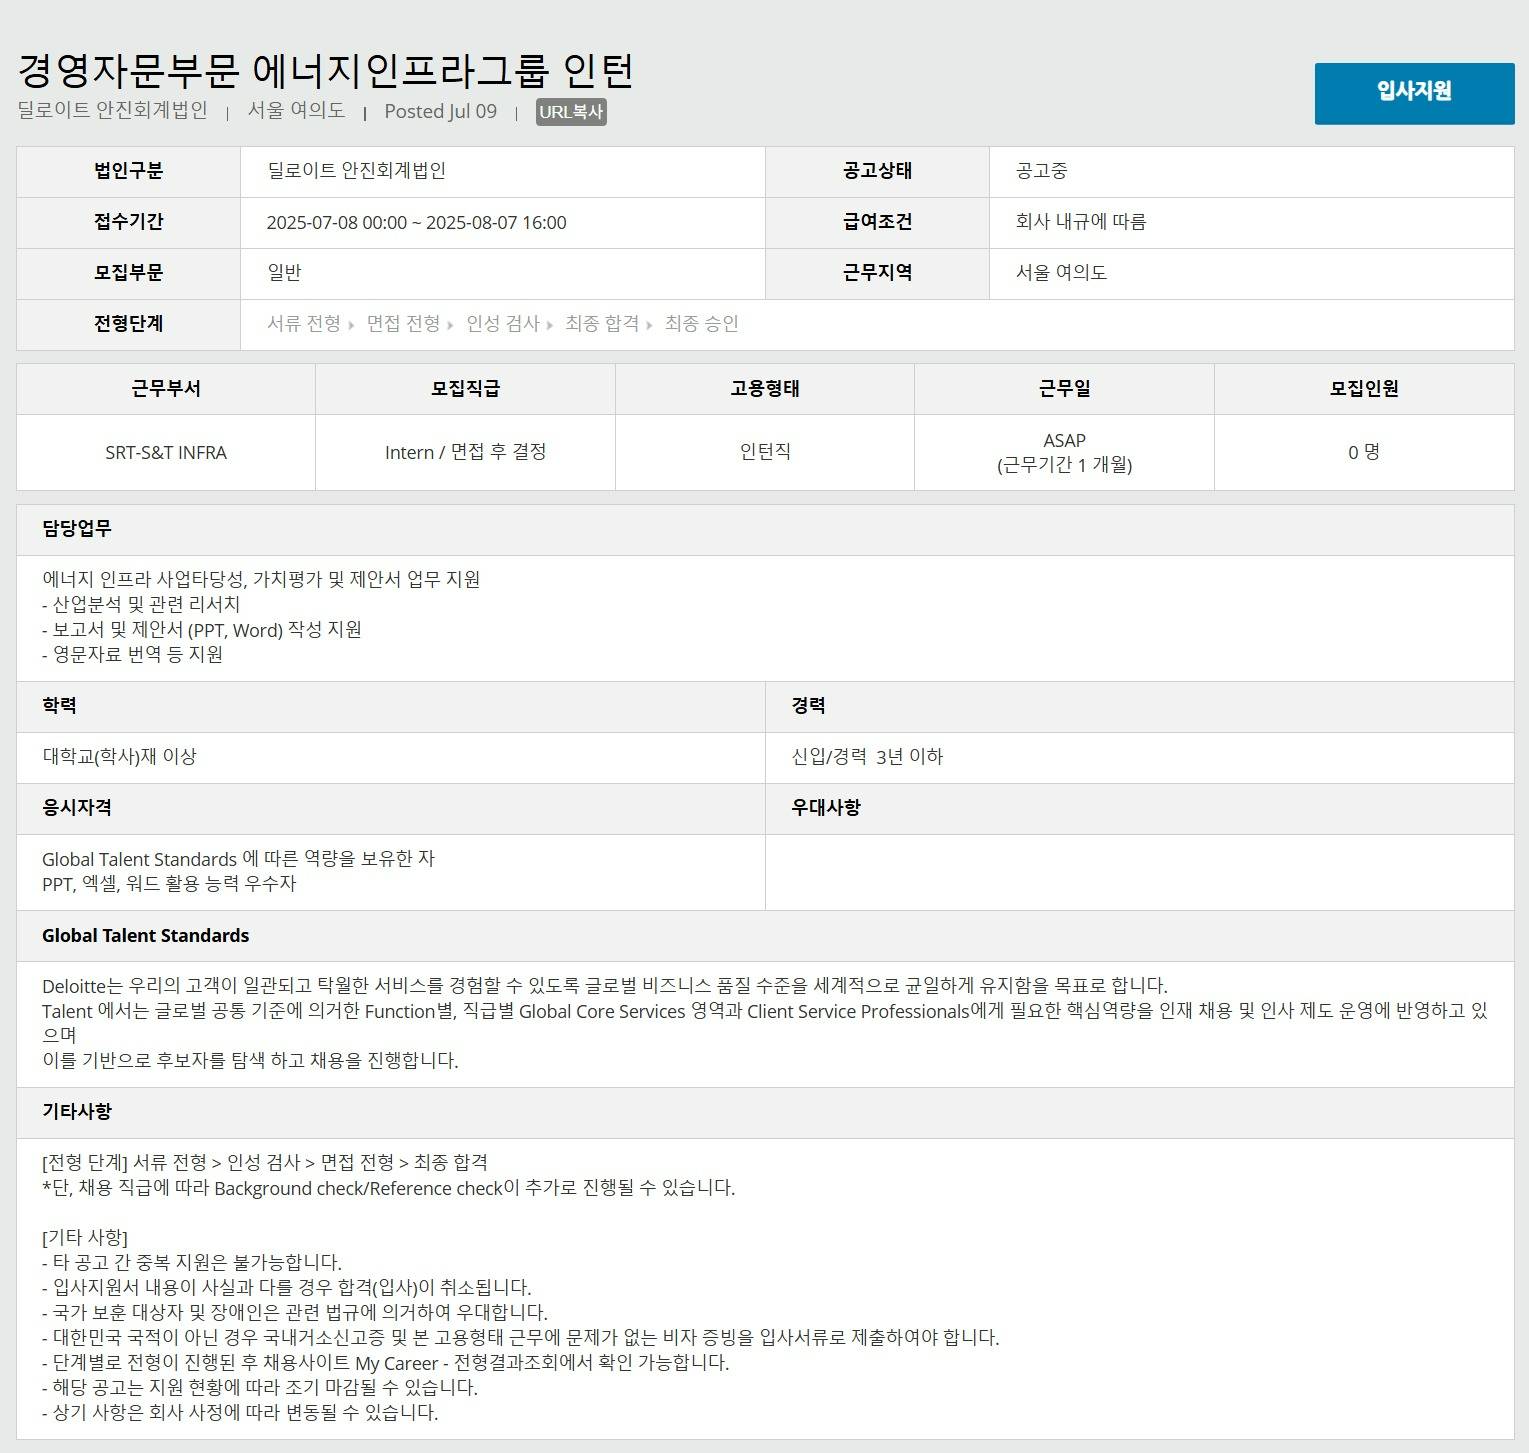The image size is (1529, 1453).
Task: Click the Background check/Reference check note line
Action: pyautogui.click(x=389, y=1188)
